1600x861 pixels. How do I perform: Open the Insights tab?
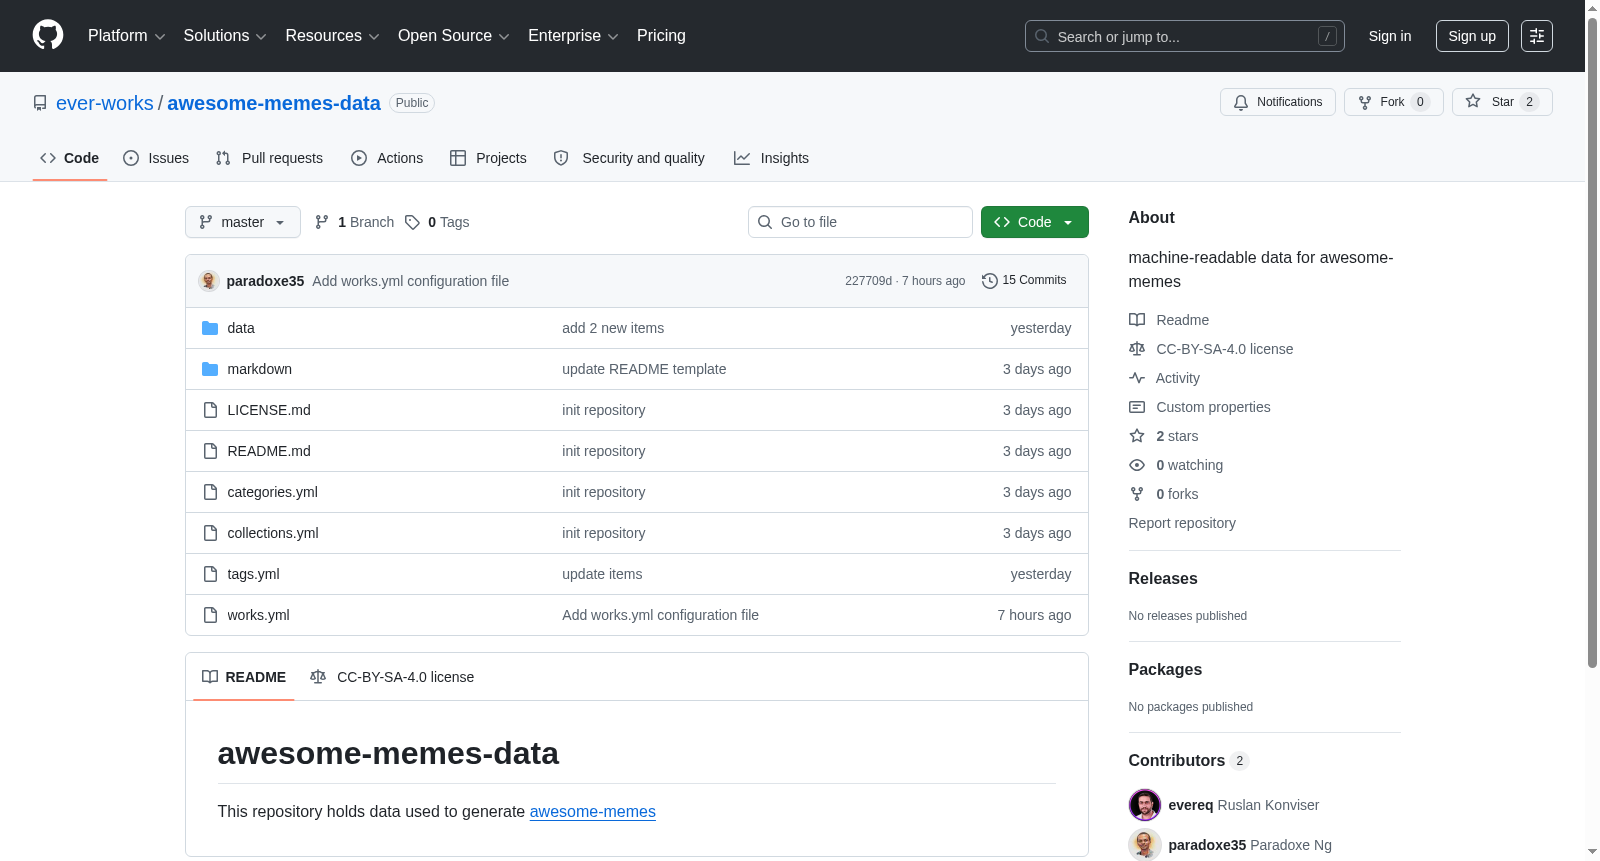771,158
